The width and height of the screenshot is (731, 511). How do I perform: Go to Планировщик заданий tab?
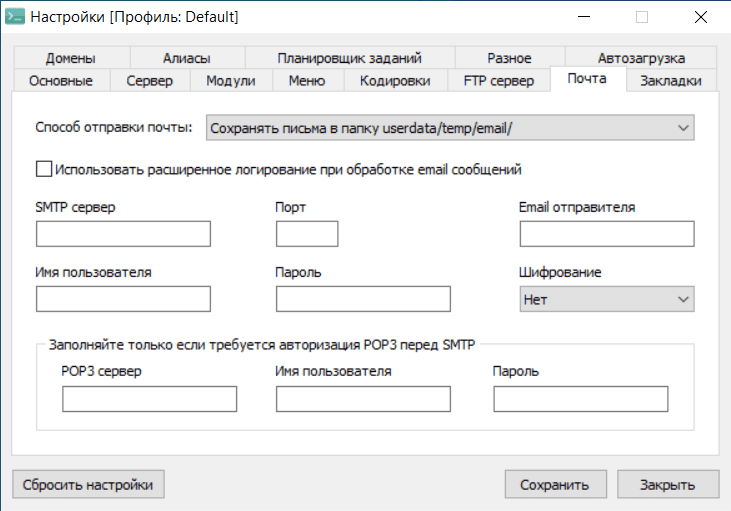(350, 58)
